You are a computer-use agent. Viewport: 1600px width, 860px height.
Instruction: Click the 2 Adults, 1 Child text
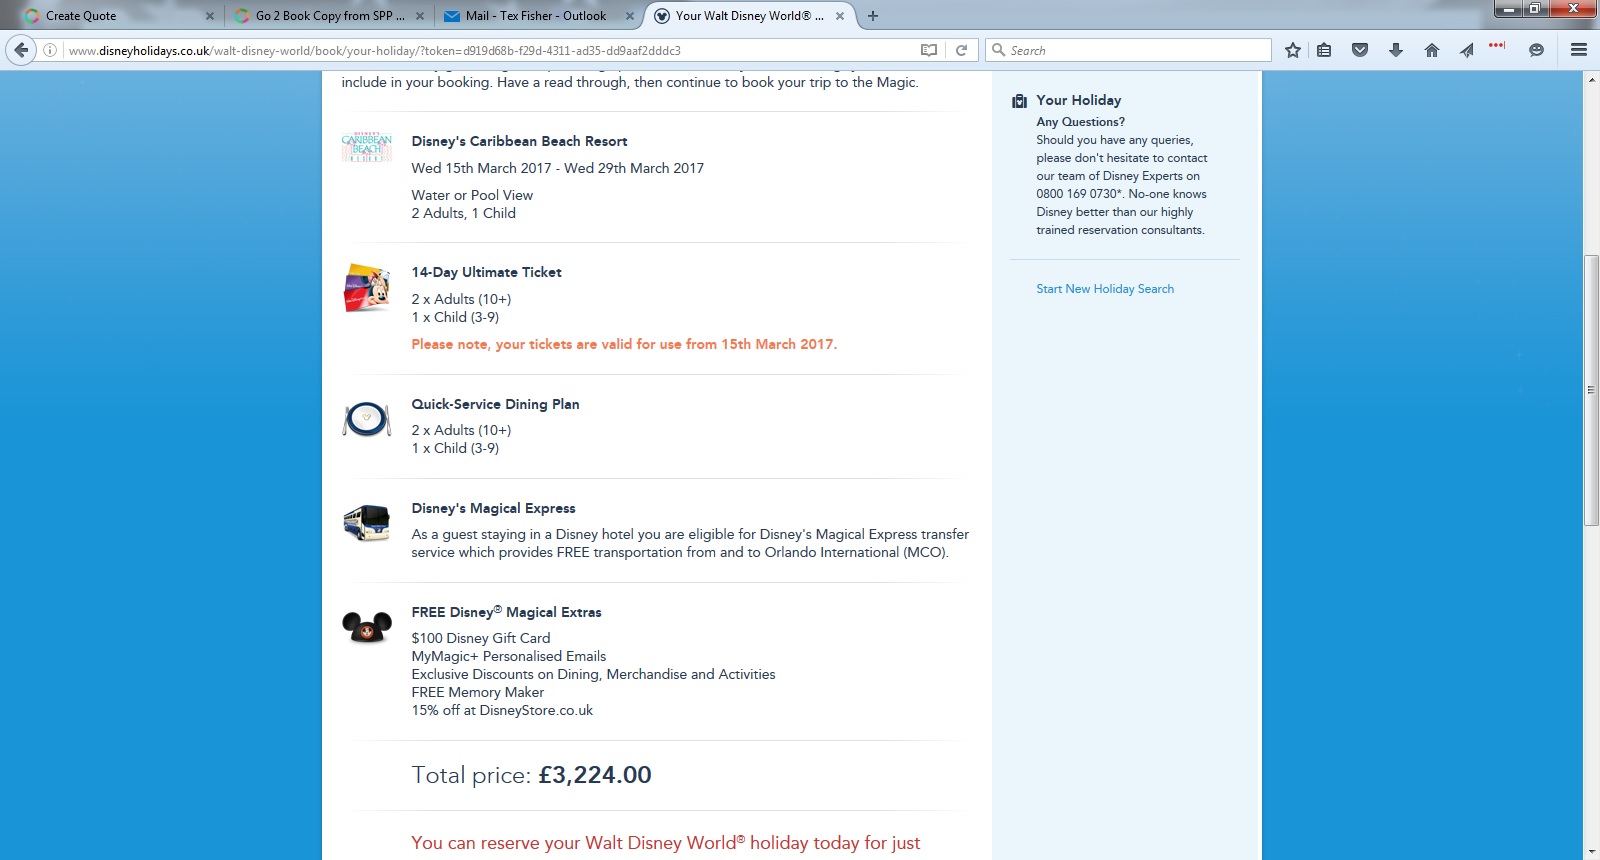point(464,213)
